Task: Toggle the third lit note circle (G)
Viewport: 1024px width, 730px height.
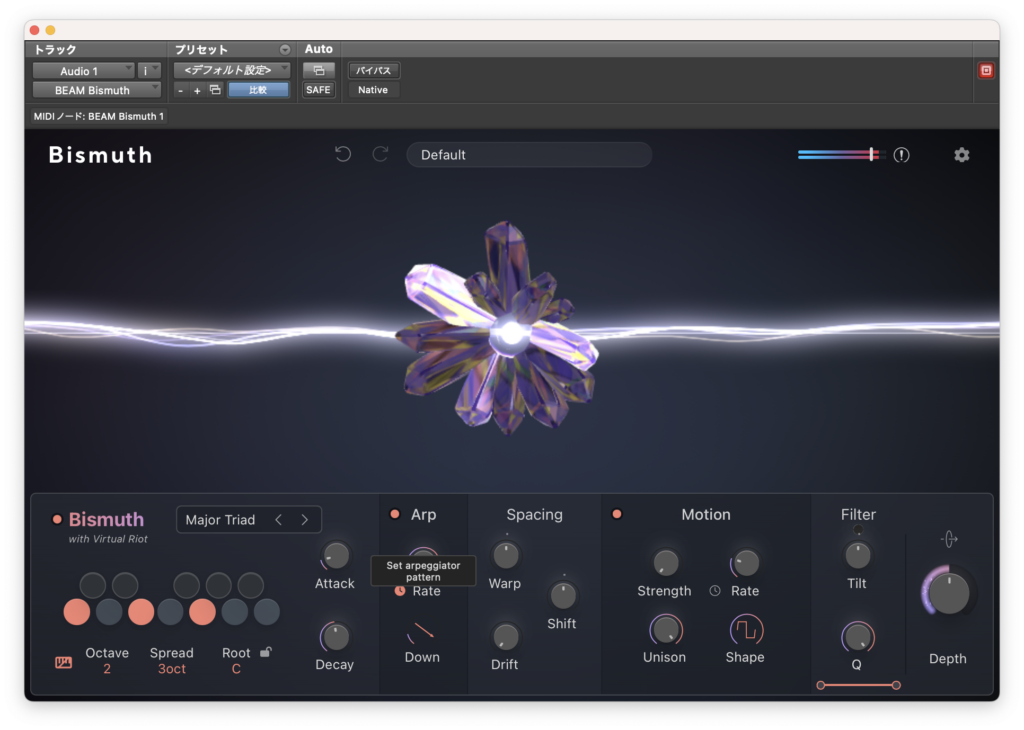Action: pyautogui.click(x=202, y=612)
